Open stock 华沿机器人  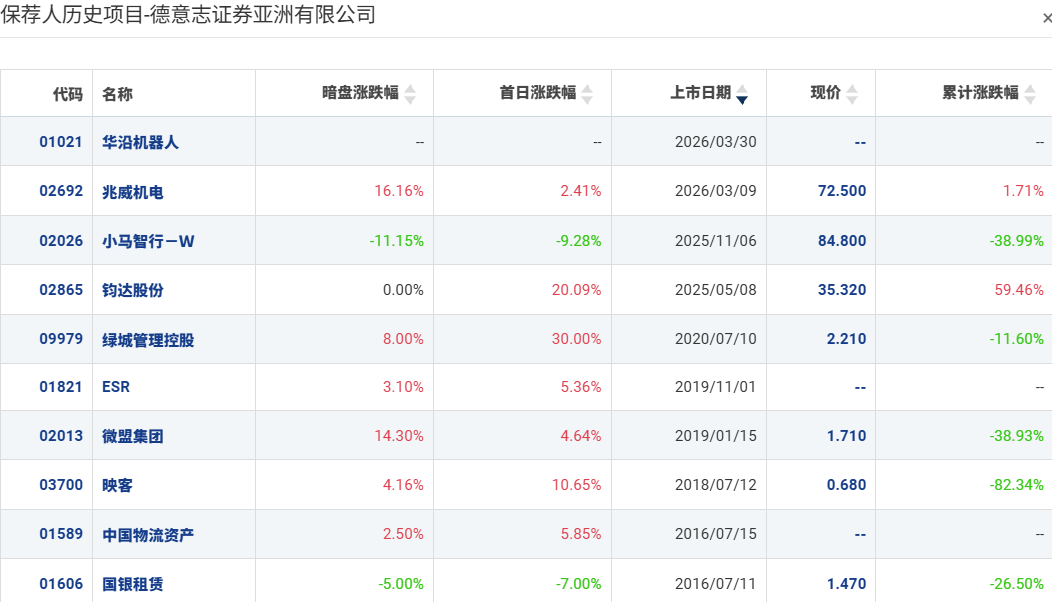coord(140,142)
